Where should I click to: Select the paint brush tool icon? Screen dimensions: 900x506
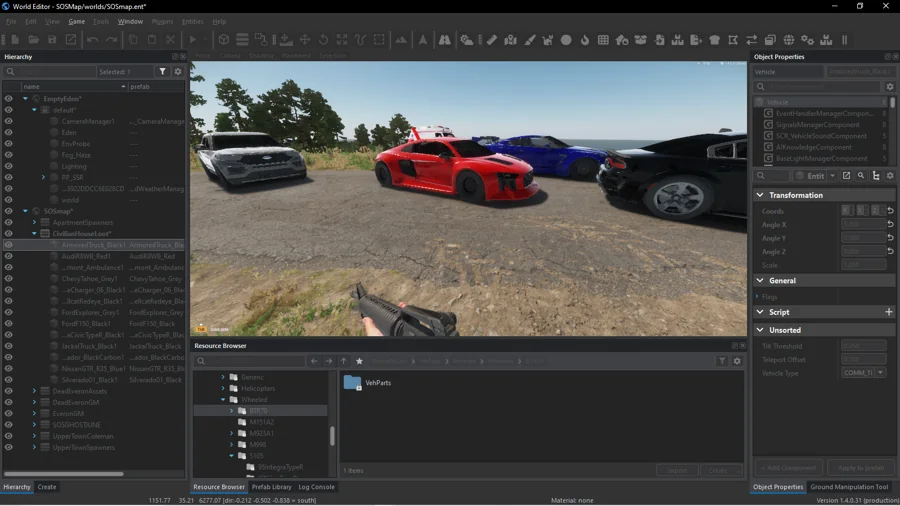click(530, 40)
